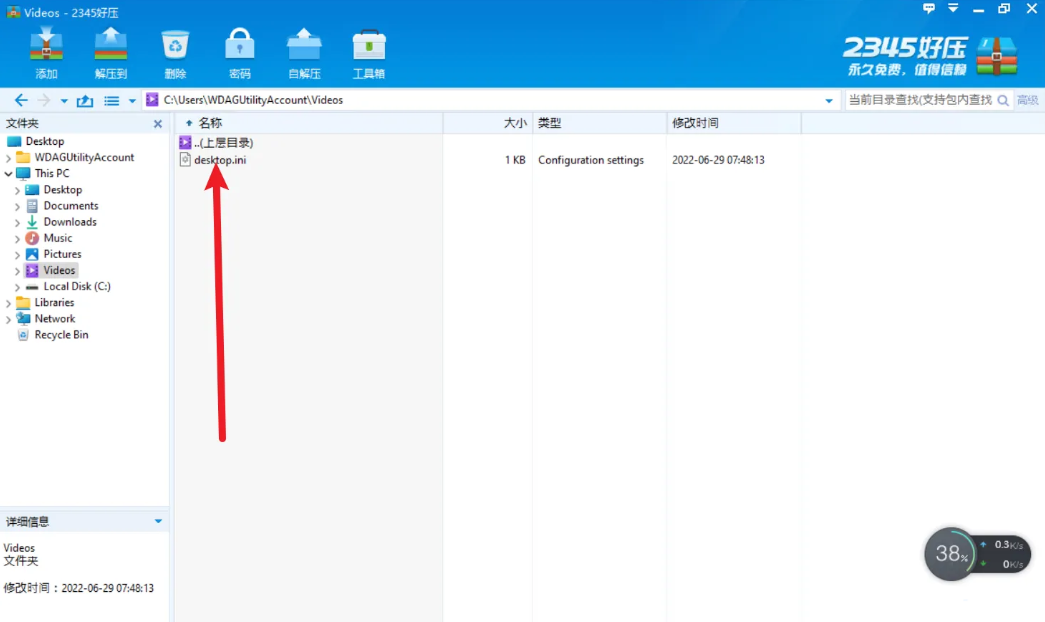The image size is (1045, 622).
Task: Sort files by 修改时间 column header
Action: click(695, 123)
